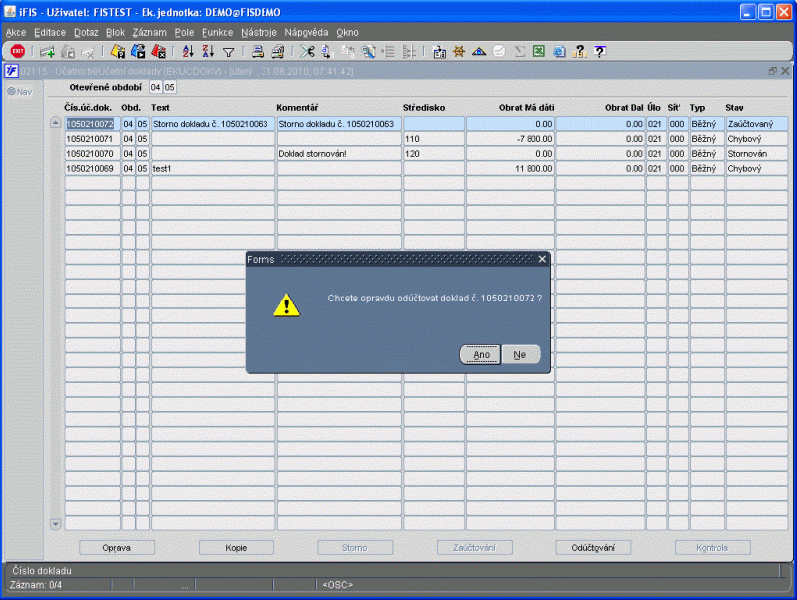Click the triangle pyramid toolbar icon

(479, 51)
